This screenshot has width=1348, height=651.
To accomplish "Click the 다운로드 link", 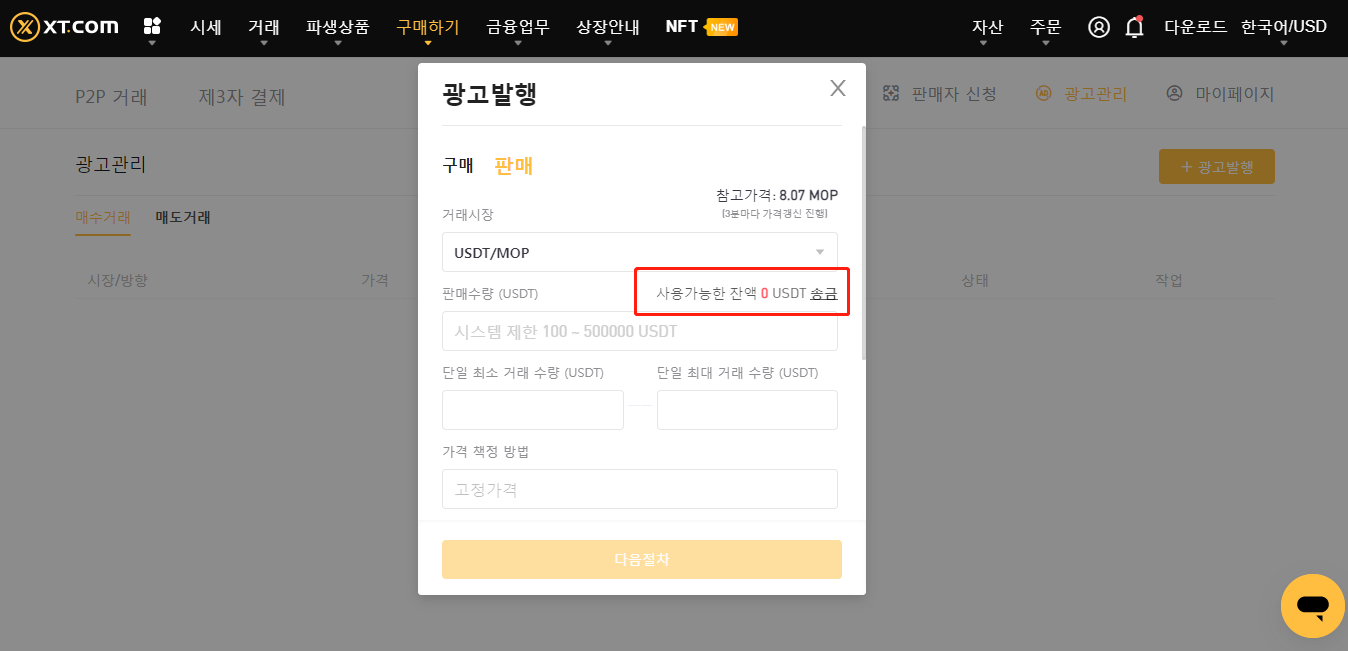I will coord(1196,27).
